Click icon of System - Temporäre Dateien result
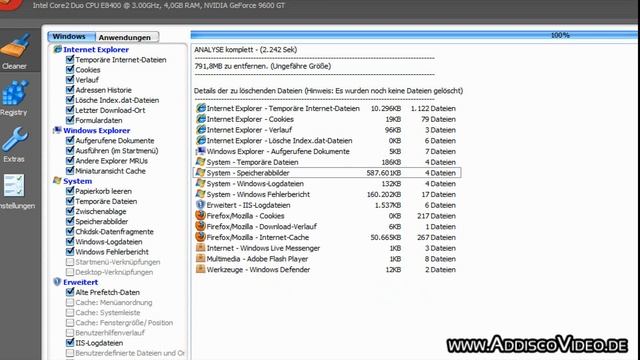This screenshot has width=640, height=360. [x=200, y=162]
